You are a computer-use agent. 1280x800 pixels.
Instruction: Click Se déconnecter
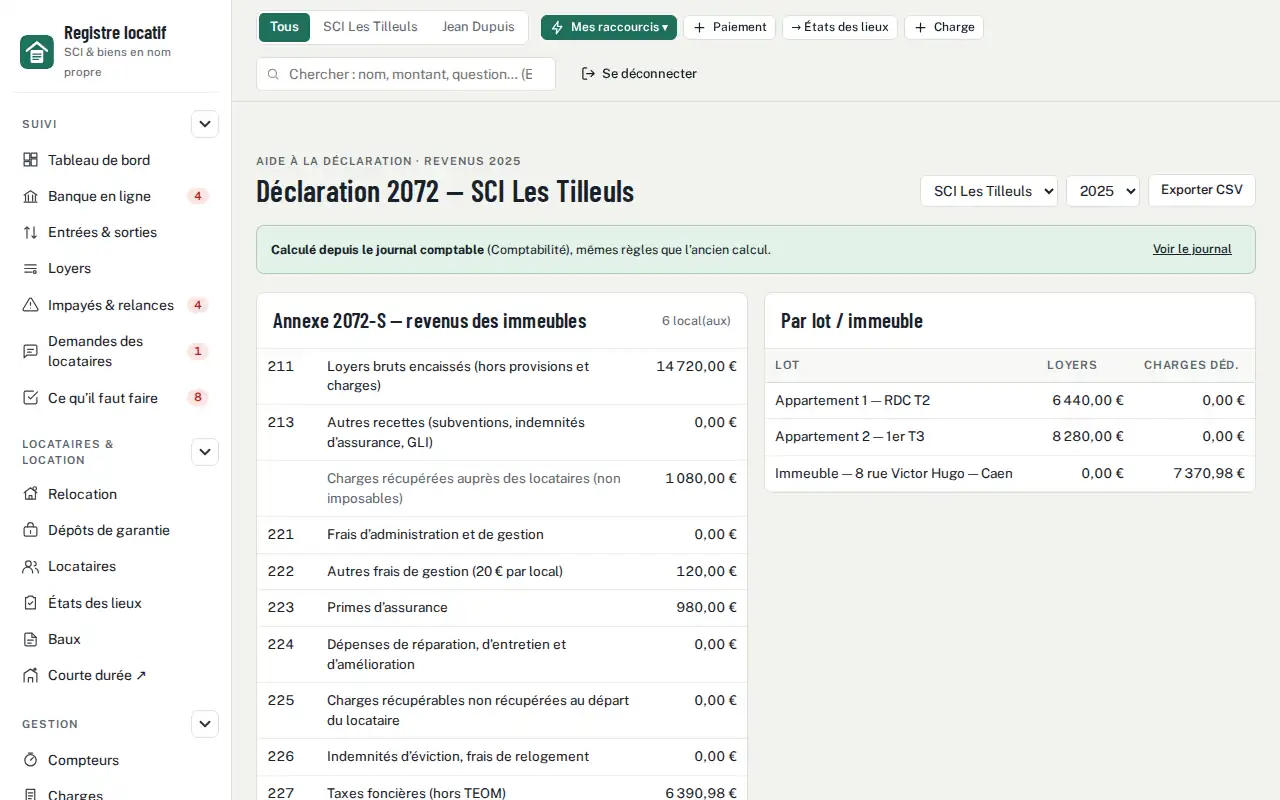point(639,74)
